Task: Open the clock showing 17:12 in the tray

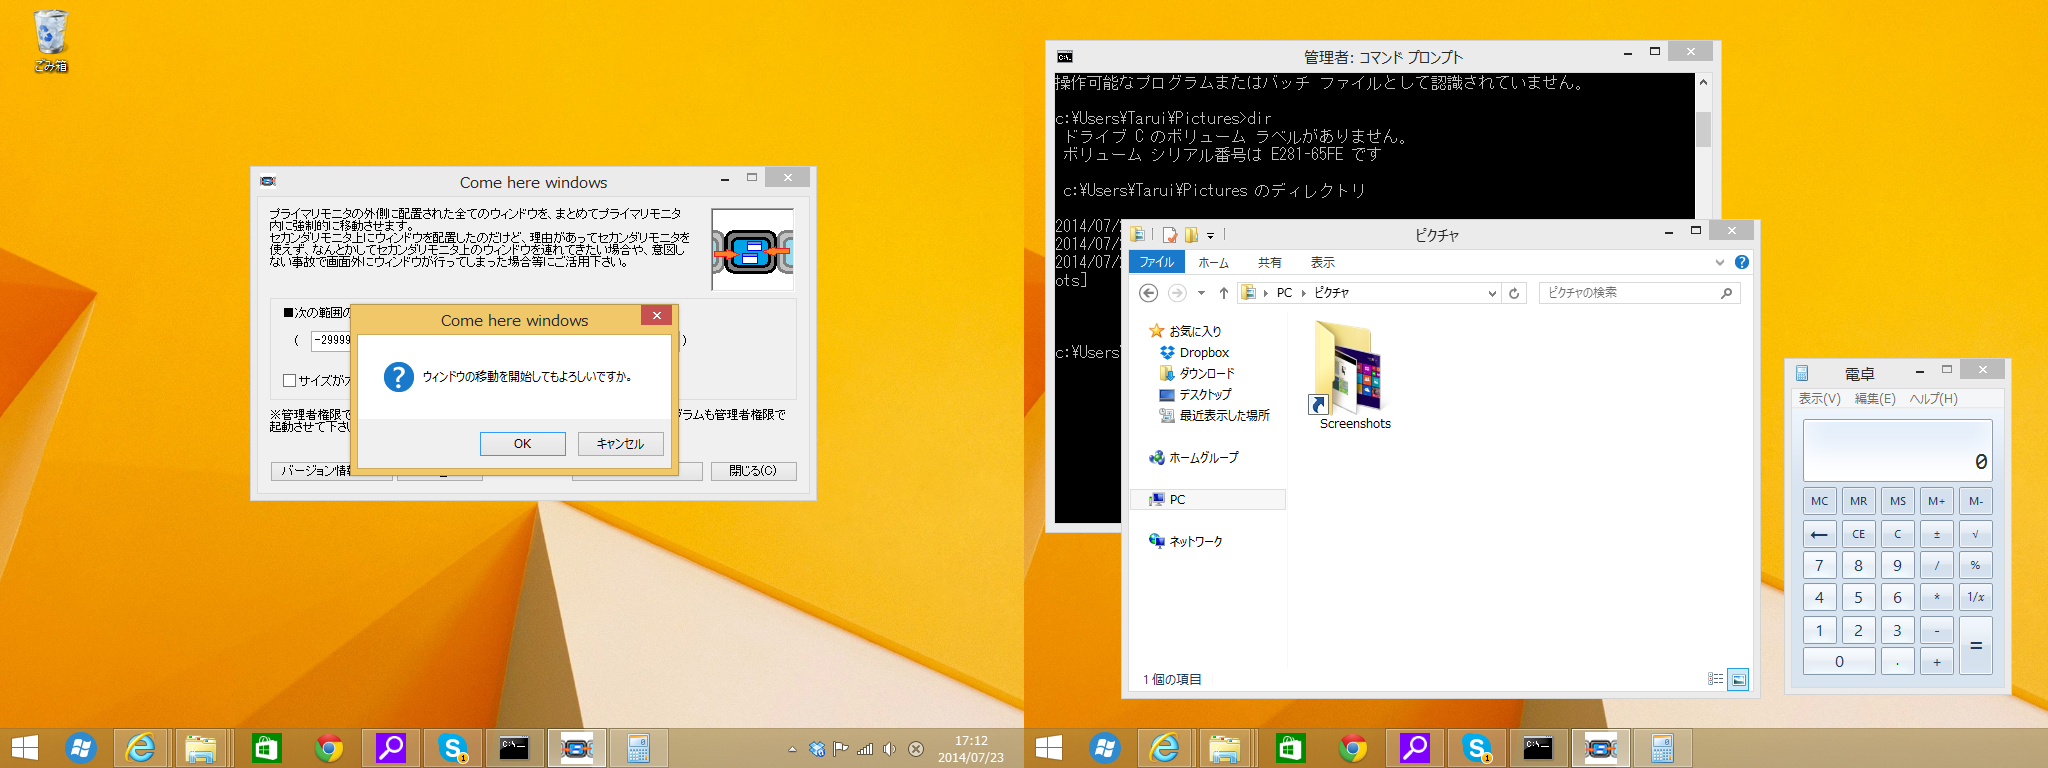Action: pyautogui.click(x=971, y=749)
